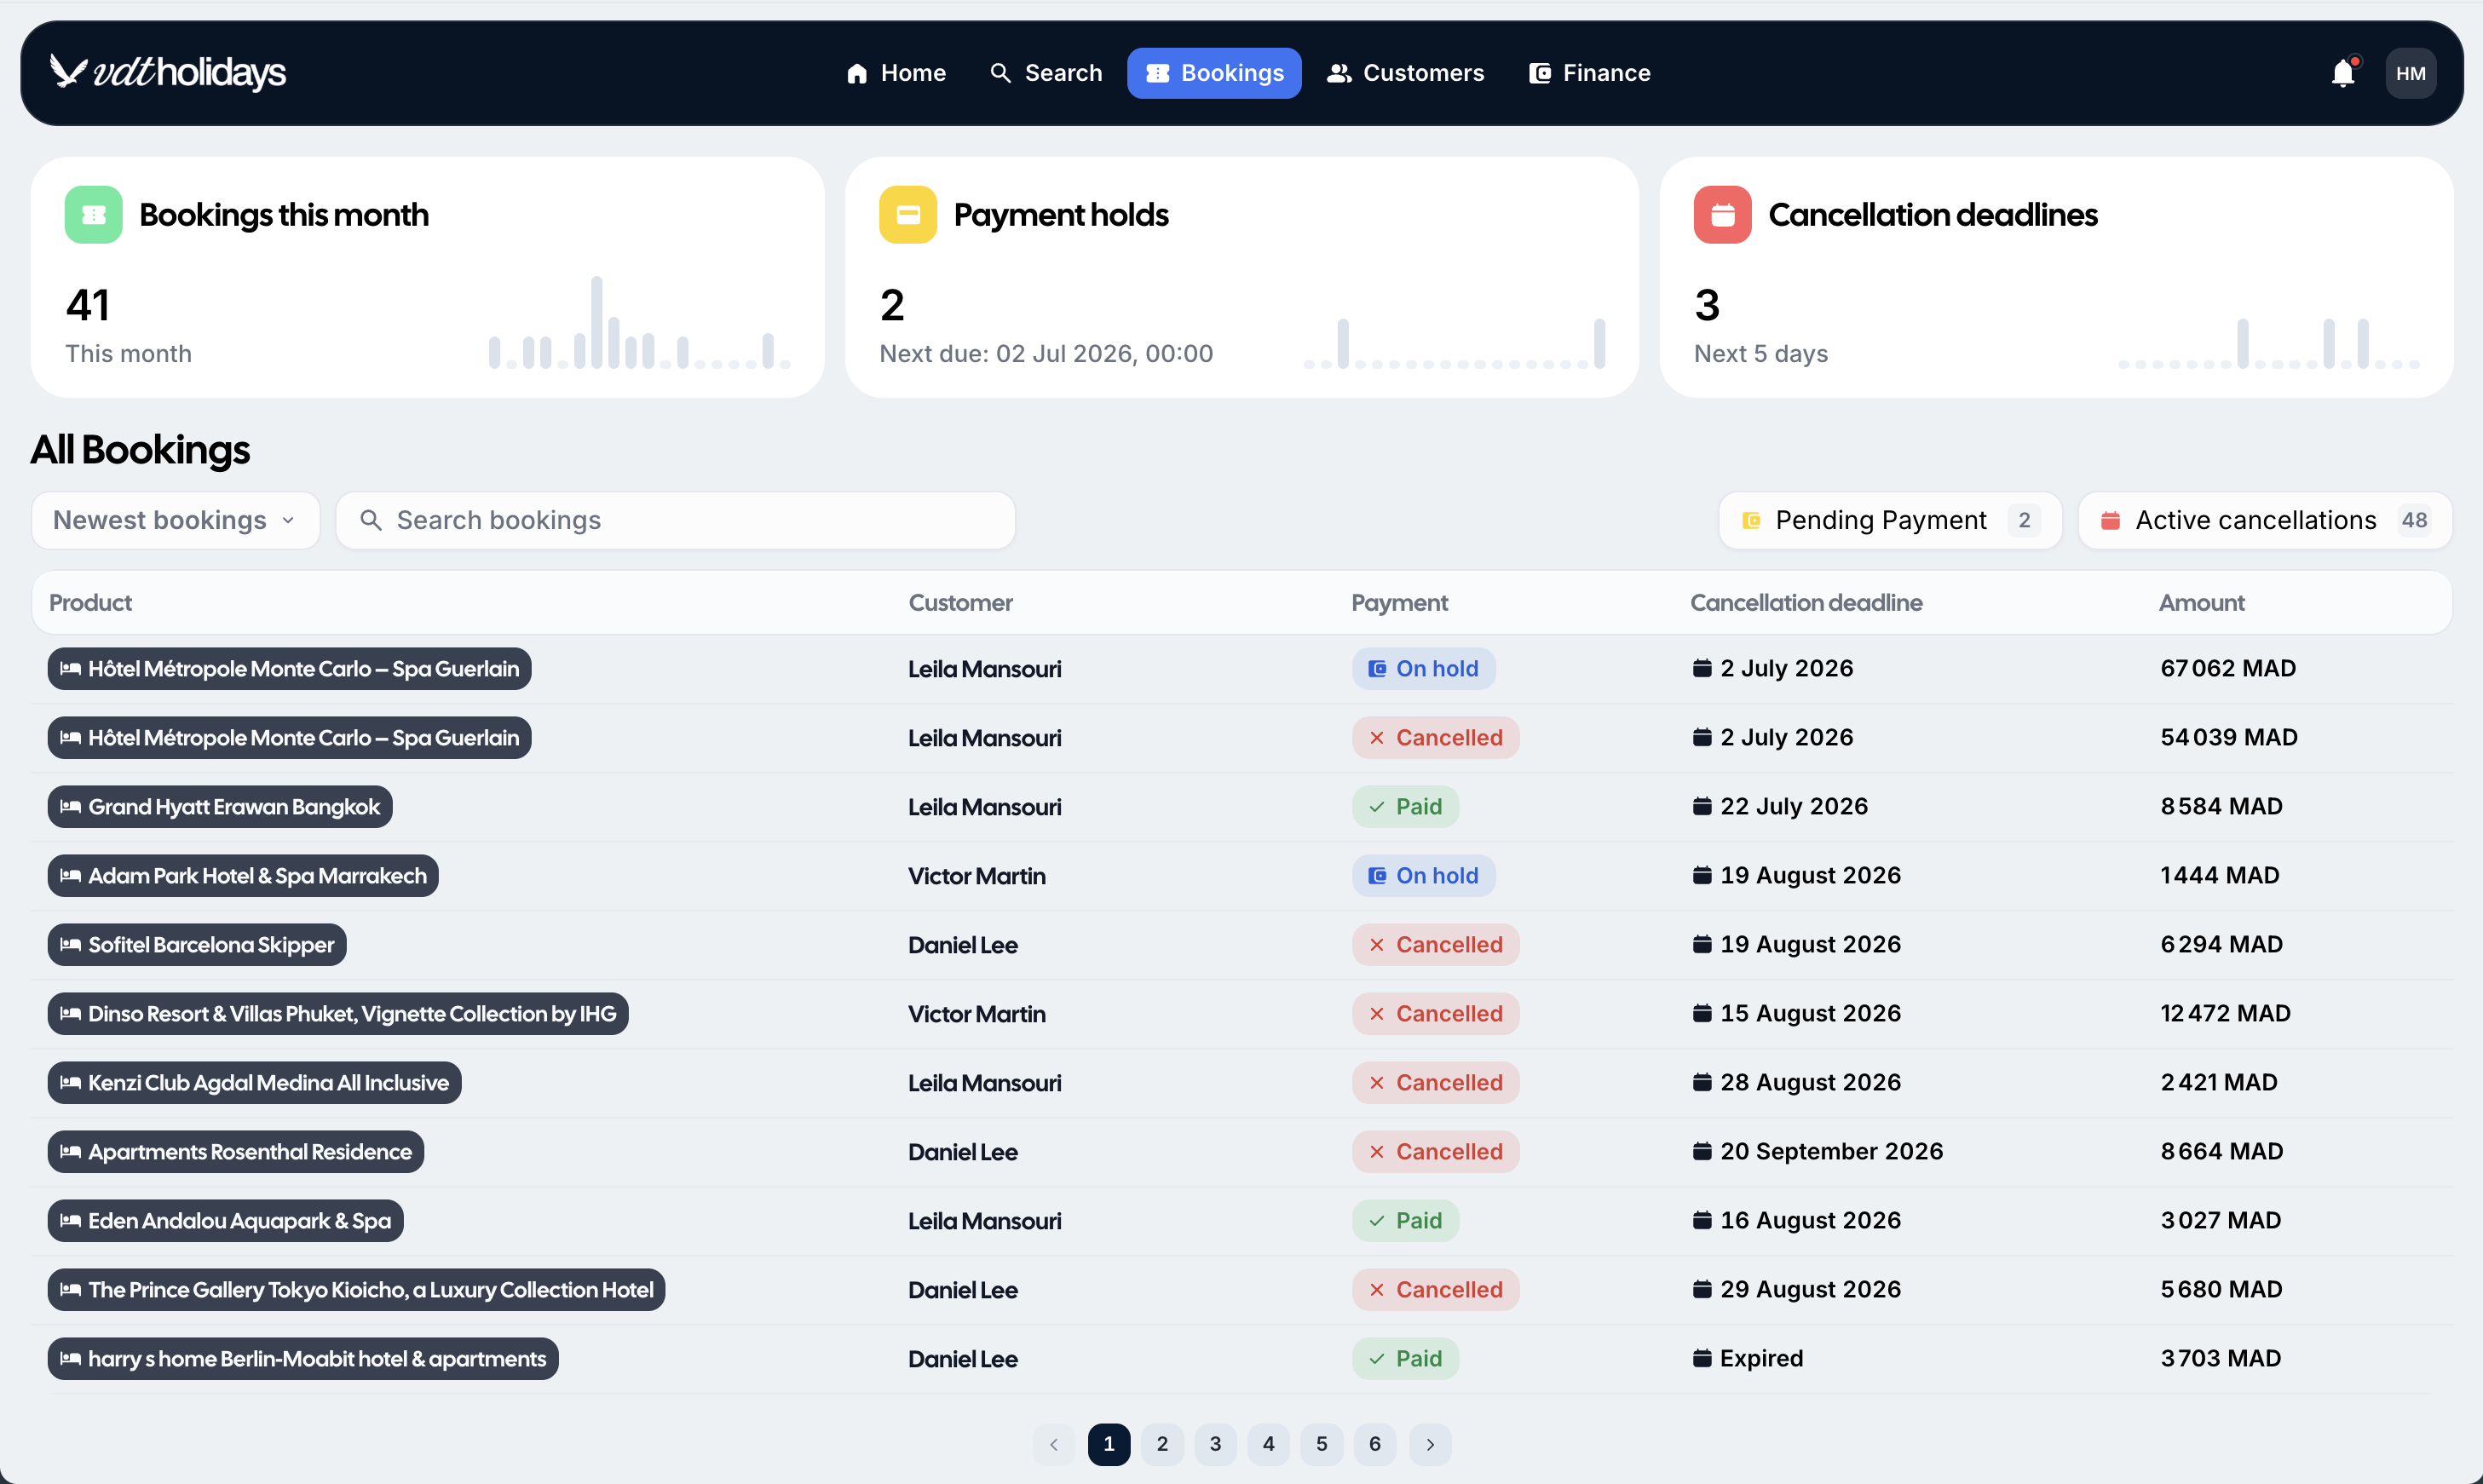
Task: Go to Home in the navigation
Action: pyautogui.click(x=896, y=73)
